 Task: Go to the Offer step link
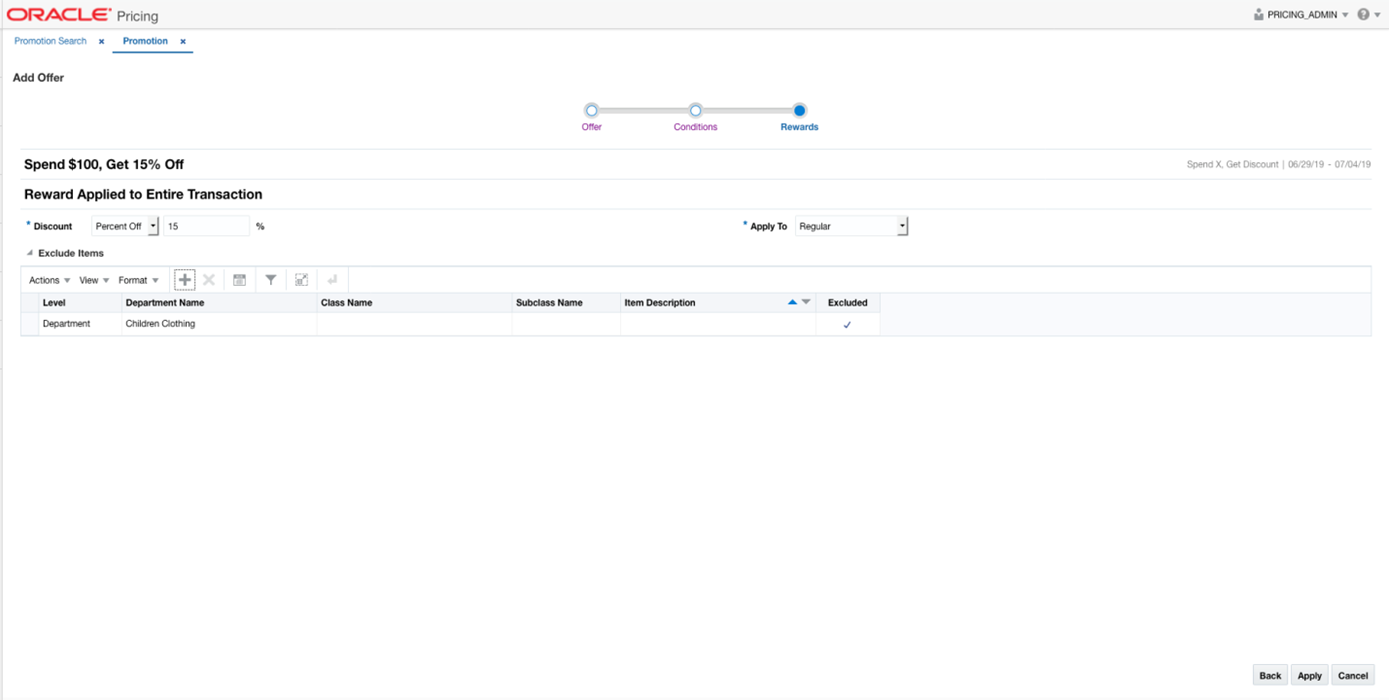pos(591,127)
